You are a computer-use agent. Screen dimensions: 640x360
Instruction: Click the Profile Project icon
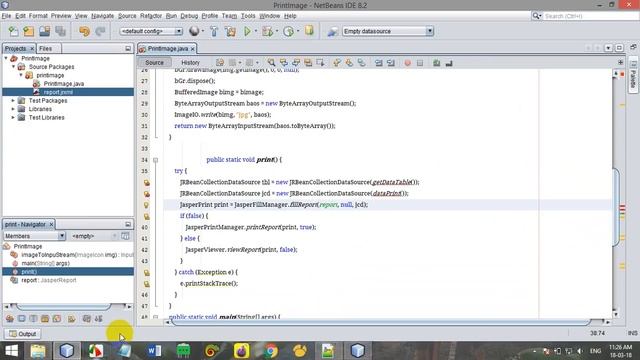pyautogui.click(x=289, y=31)
